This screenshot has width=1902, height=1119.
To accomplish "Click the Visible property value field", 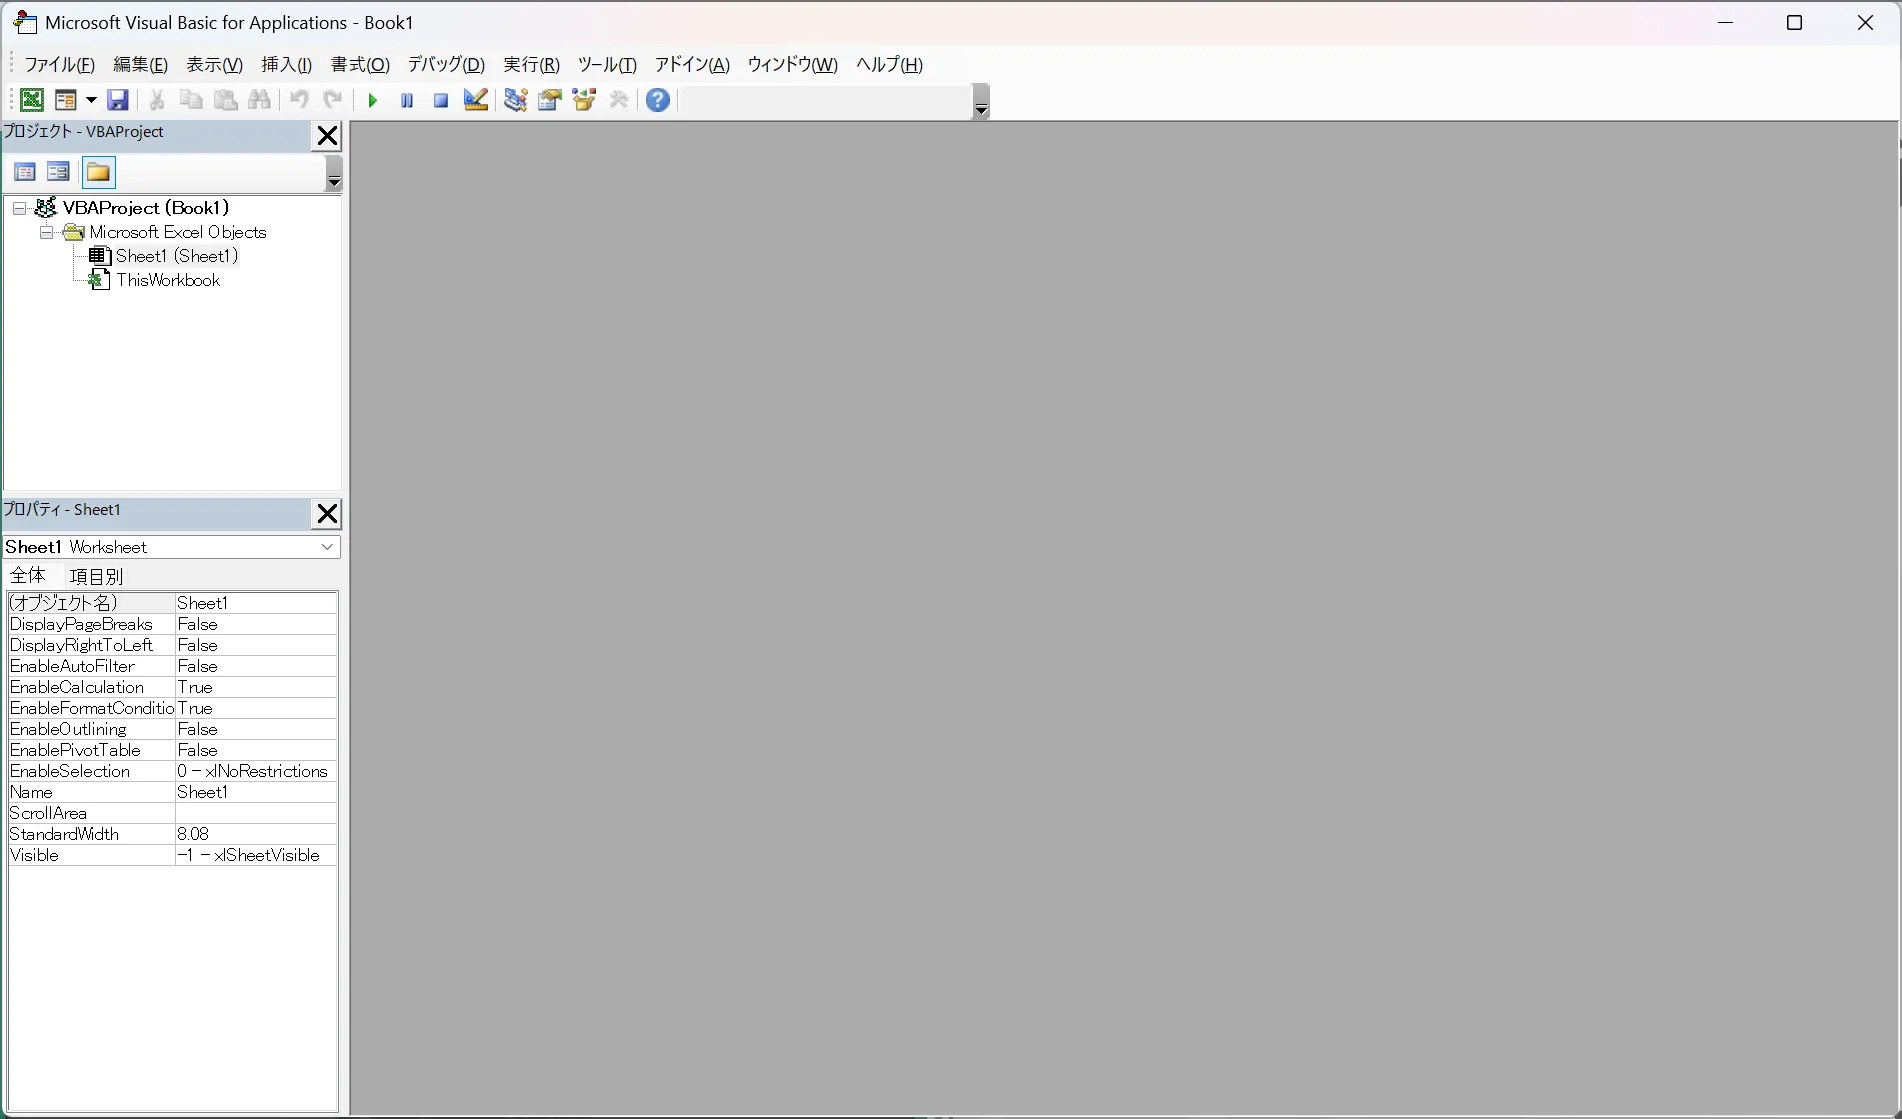I will tap(255, 855).
